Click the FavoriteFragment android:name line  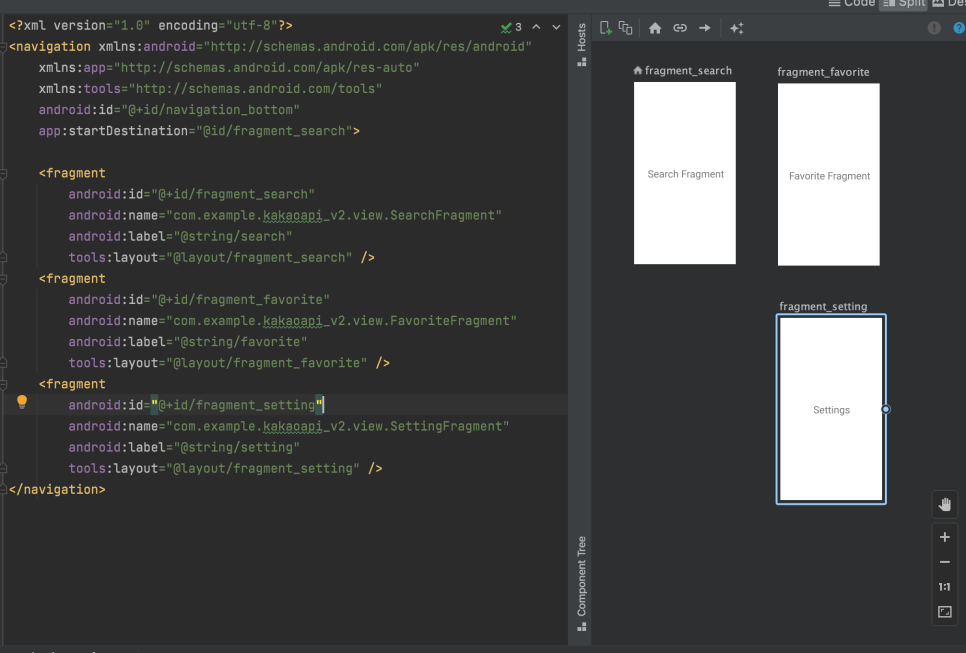pos(293,321)
